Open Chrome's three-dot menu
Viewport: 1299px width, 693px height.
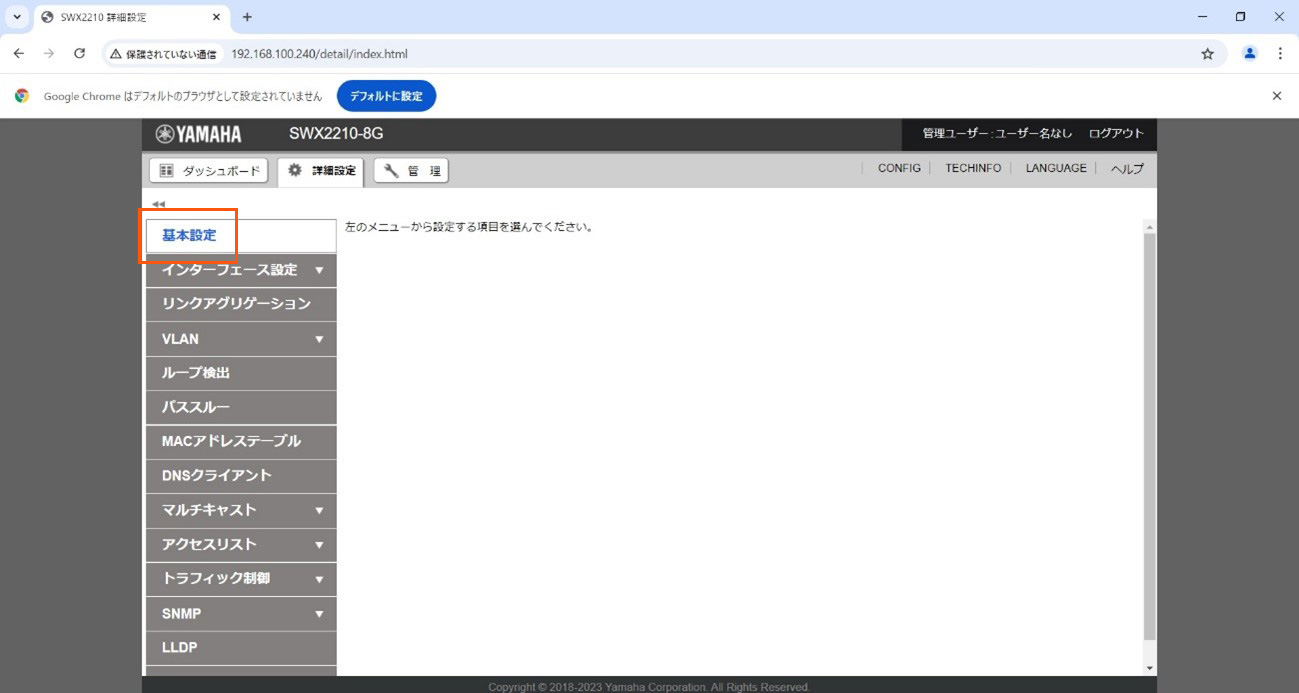coord(1280,54)
